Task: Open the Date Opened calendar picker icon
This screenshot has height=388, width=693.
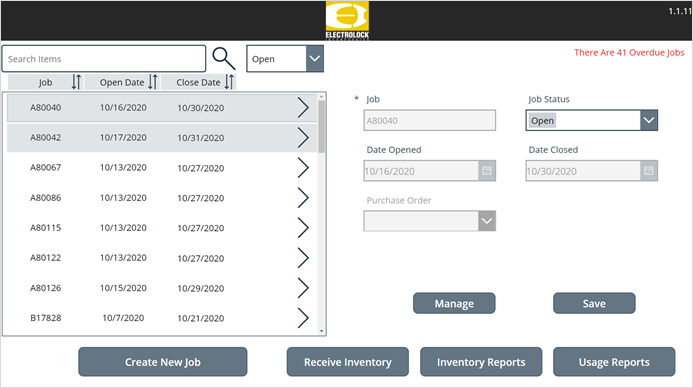Action: click(487, 171)
